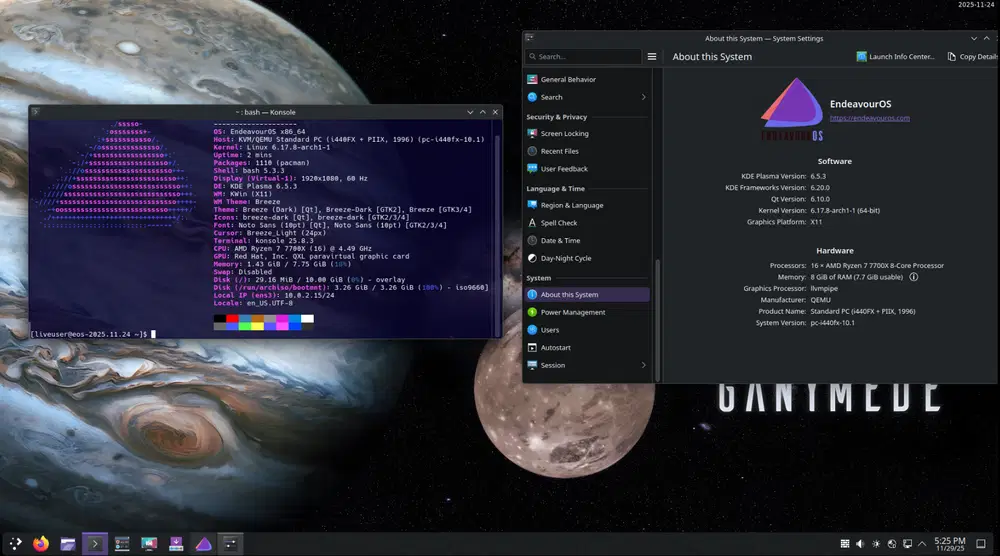Click Launch Info Center button
This screenshot has width=1000, height=556.
895,57
